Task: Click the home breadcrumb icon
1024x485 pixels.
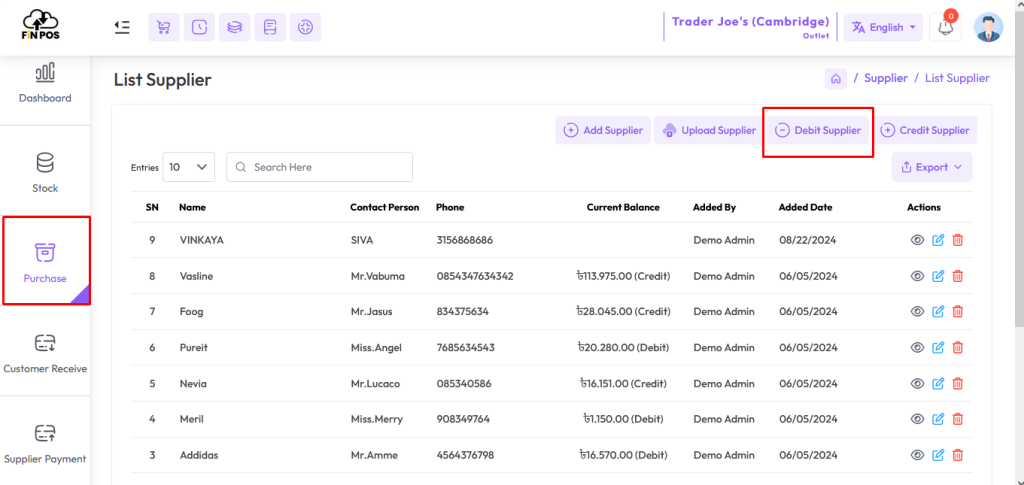Action: pos(835,78)
